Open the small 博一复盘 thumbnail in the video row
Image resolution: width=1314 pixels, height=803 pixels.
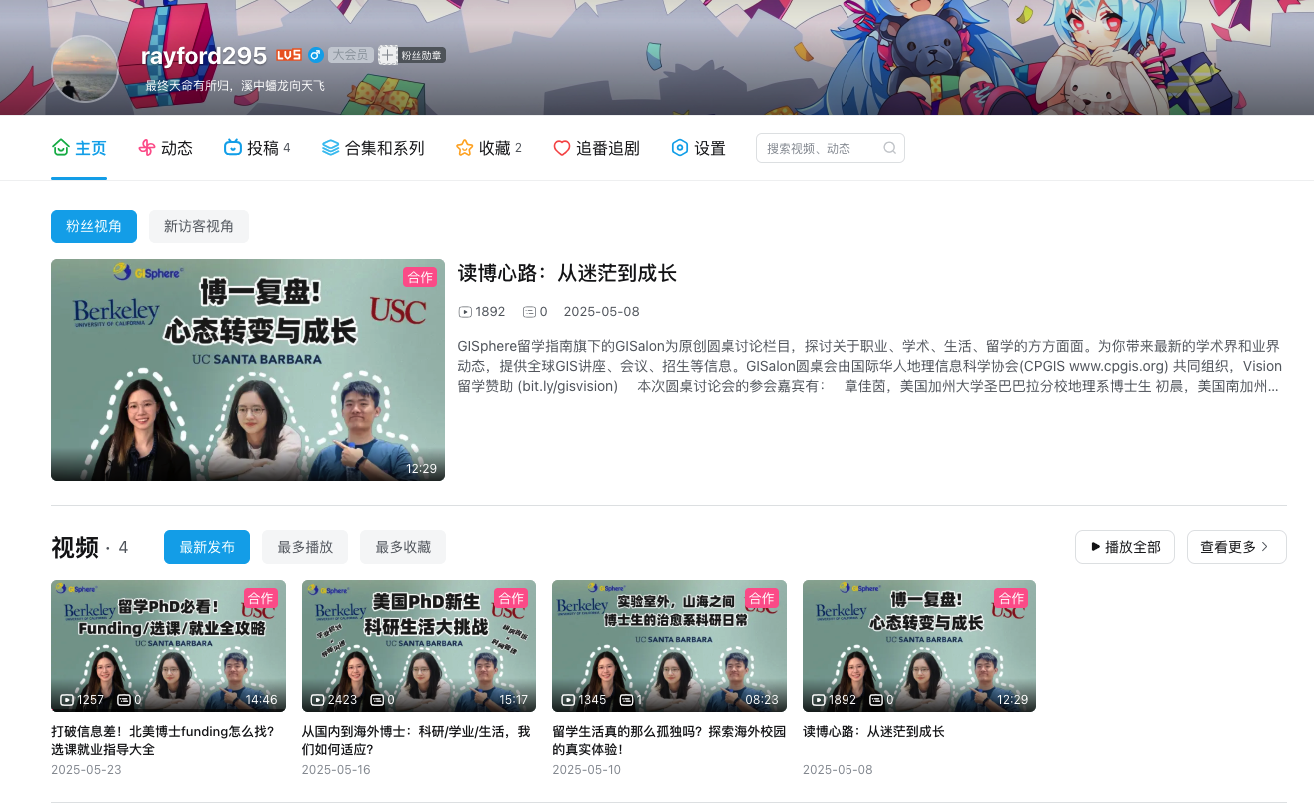coord(919,646)
